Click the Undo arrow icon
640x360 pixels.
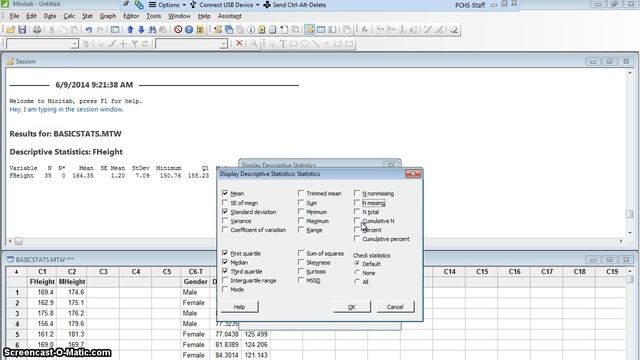pyautogui.click(x=89, y=29)
